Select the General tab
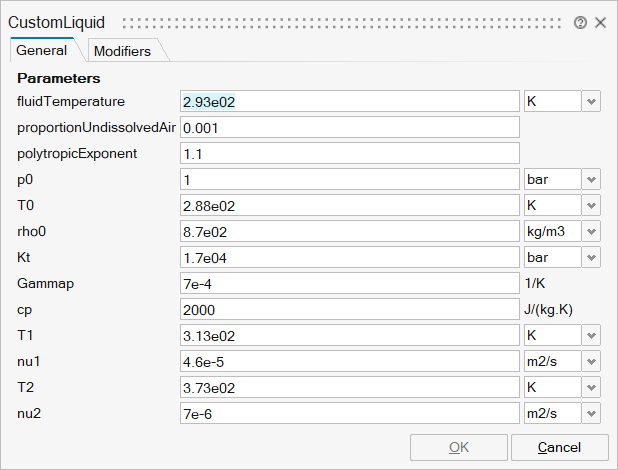 pos(42,50)
